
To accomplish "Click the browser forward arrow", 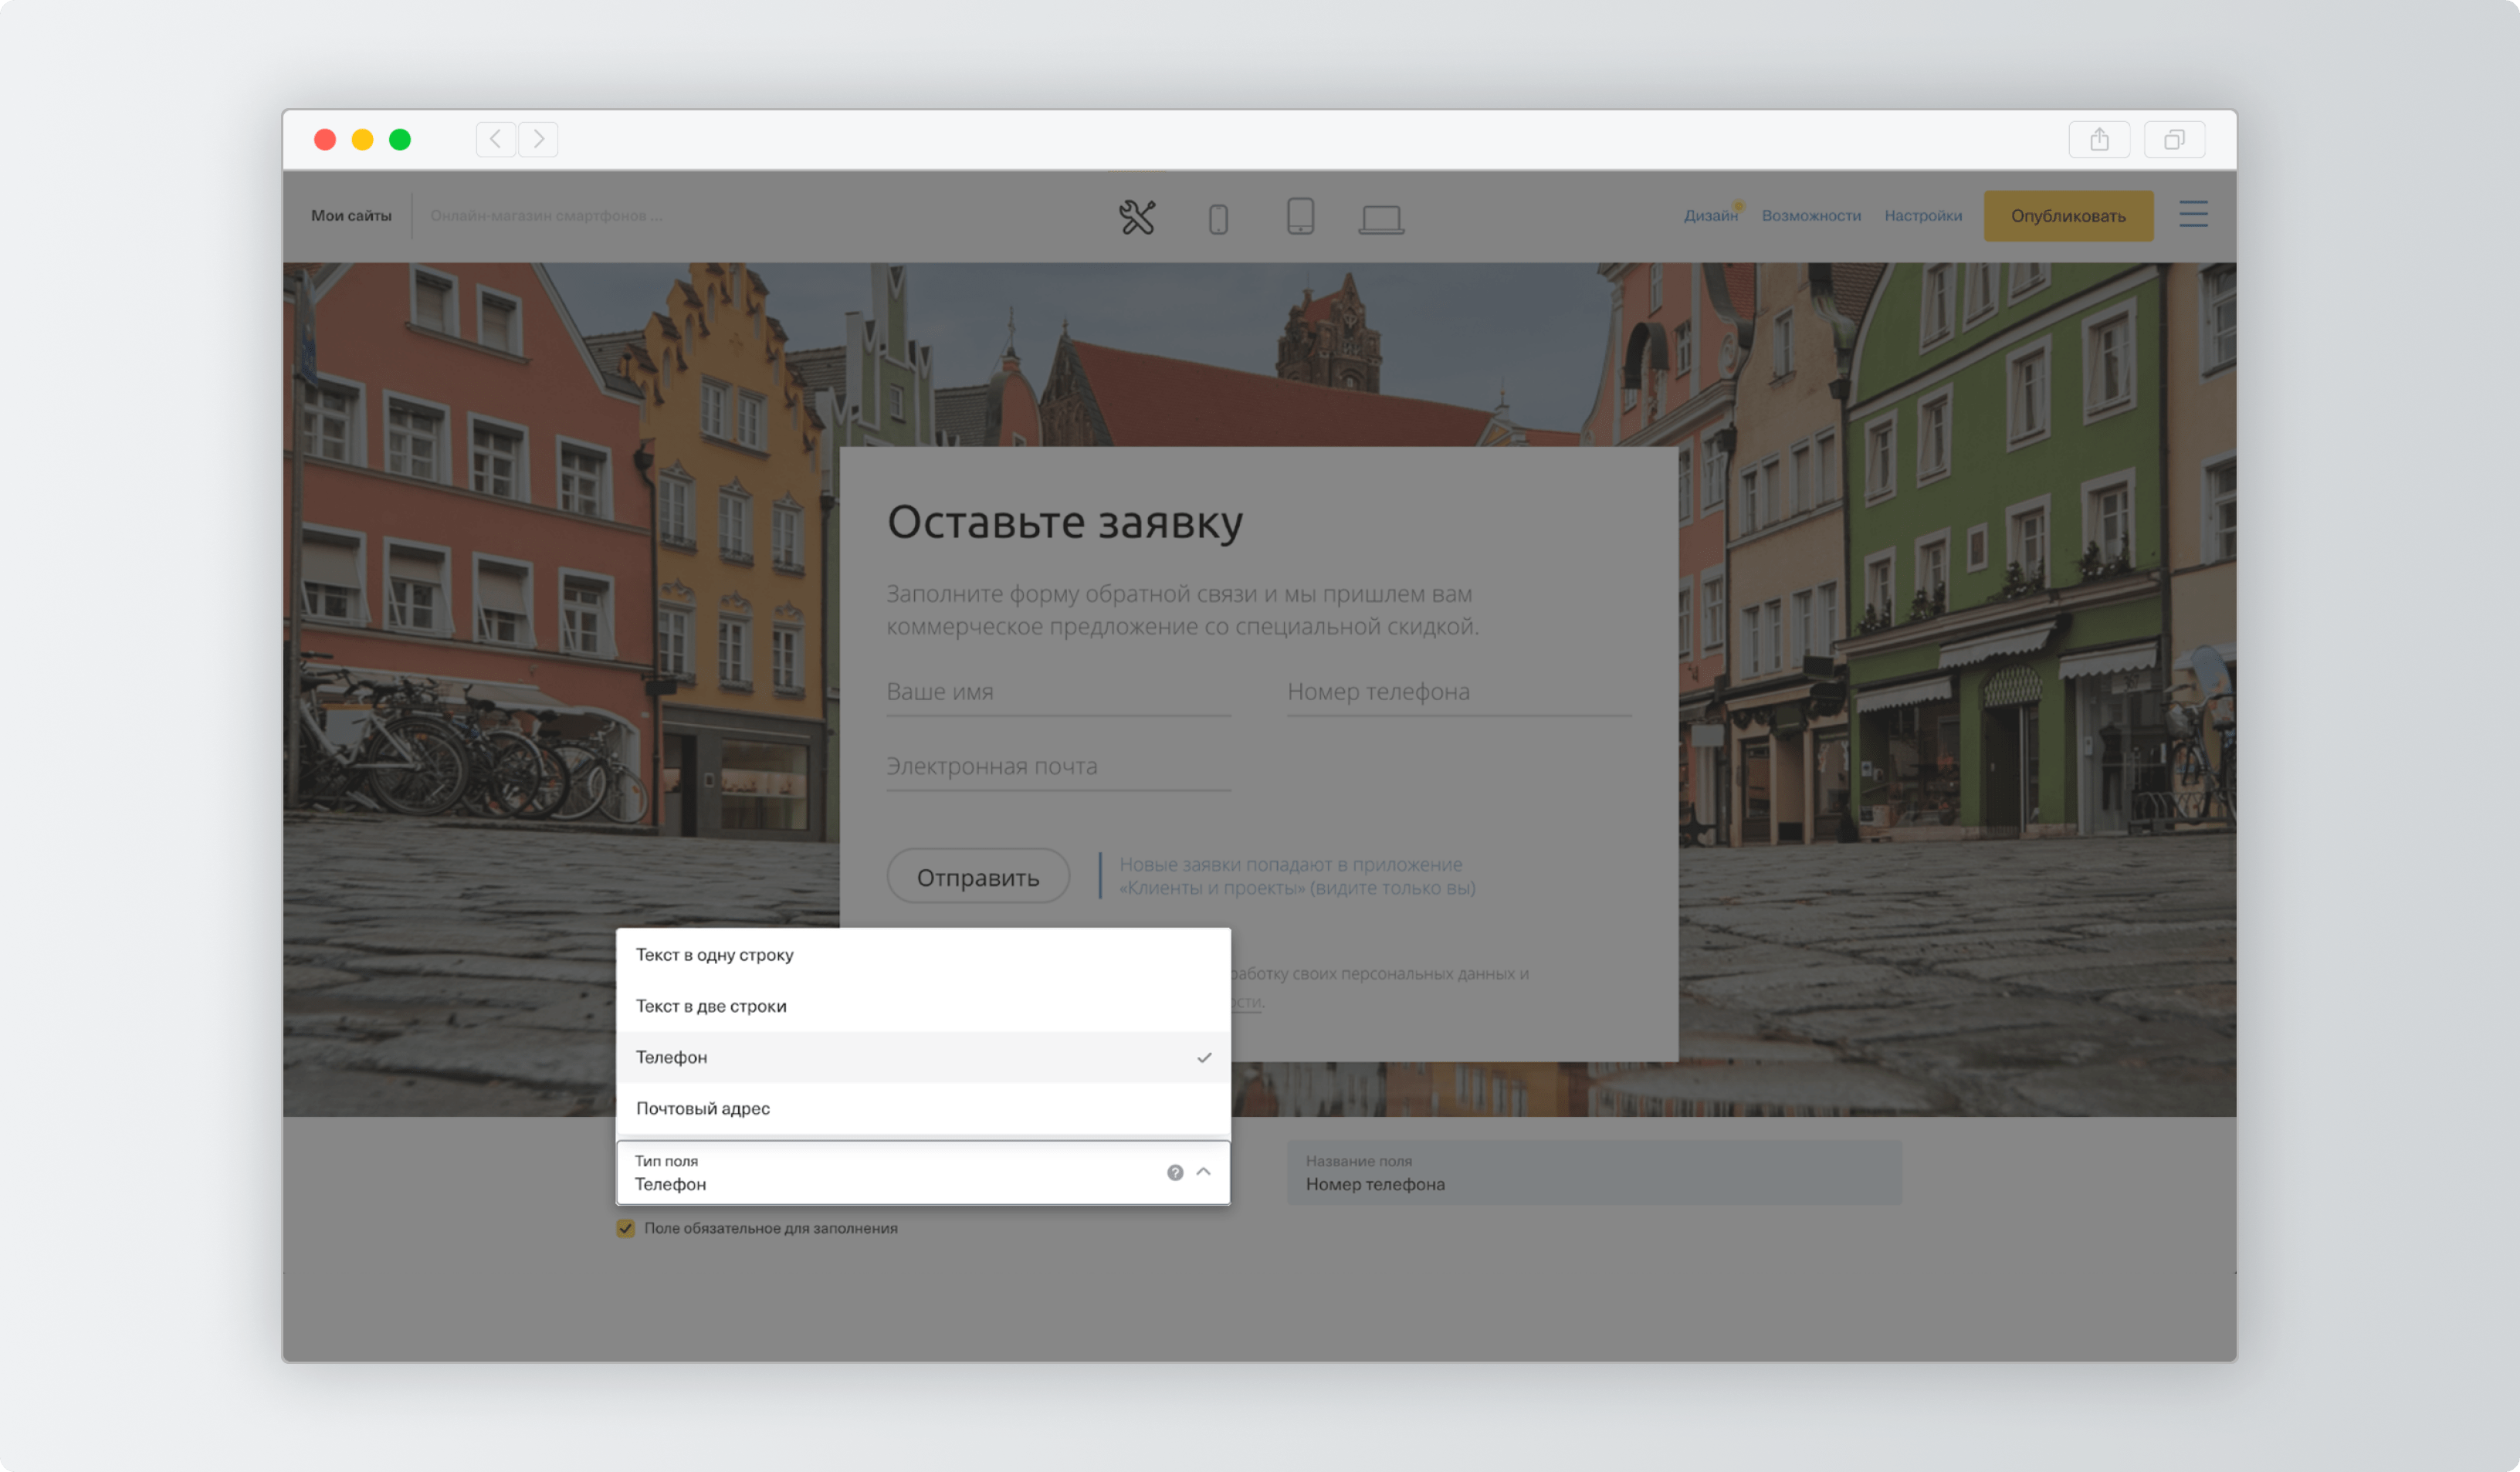I will (x=538, y=139).
